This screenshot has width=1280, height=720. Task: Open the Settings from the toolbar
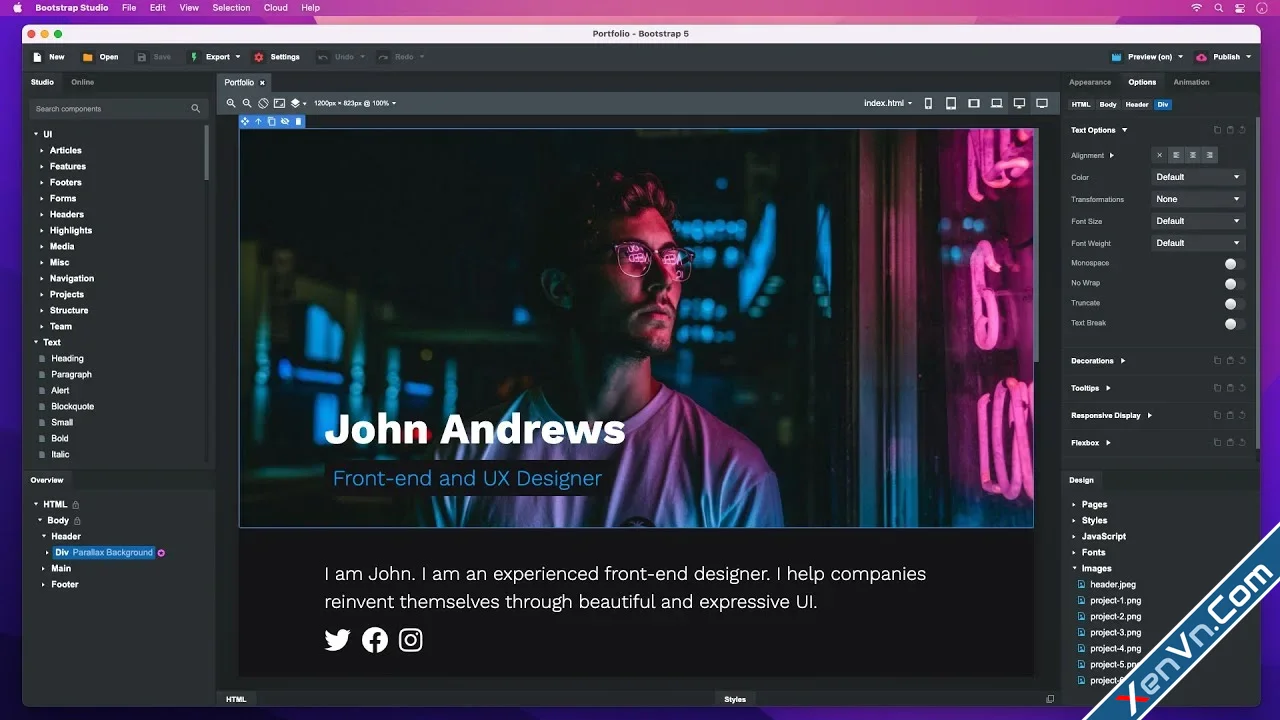[x=277, y=57]
